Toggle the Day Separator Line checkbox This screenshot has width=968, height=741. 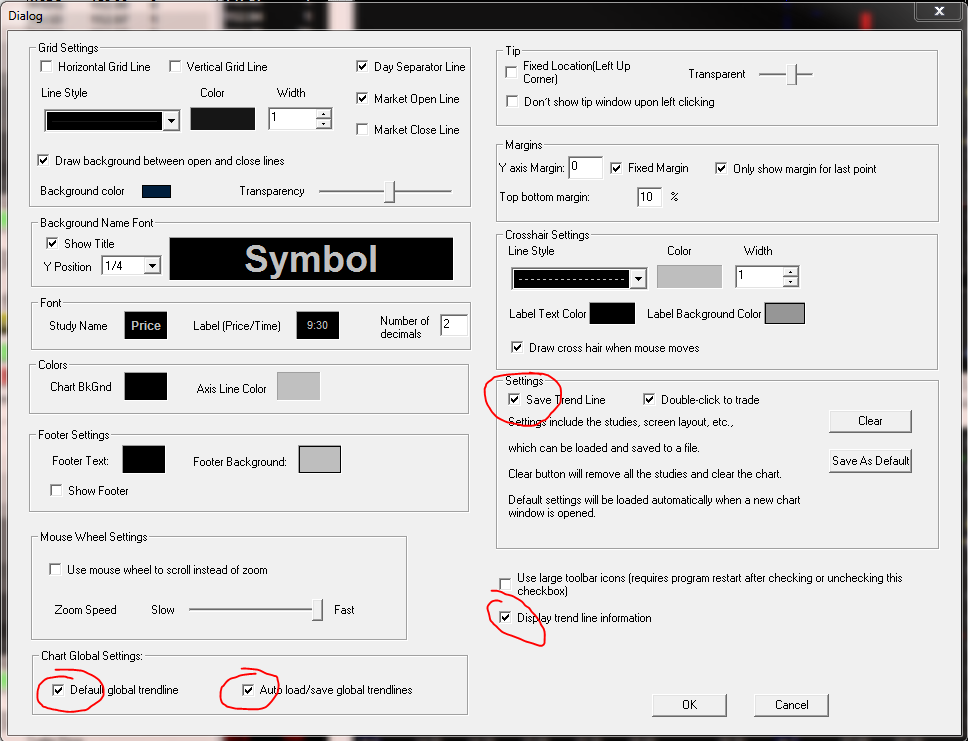362,67
